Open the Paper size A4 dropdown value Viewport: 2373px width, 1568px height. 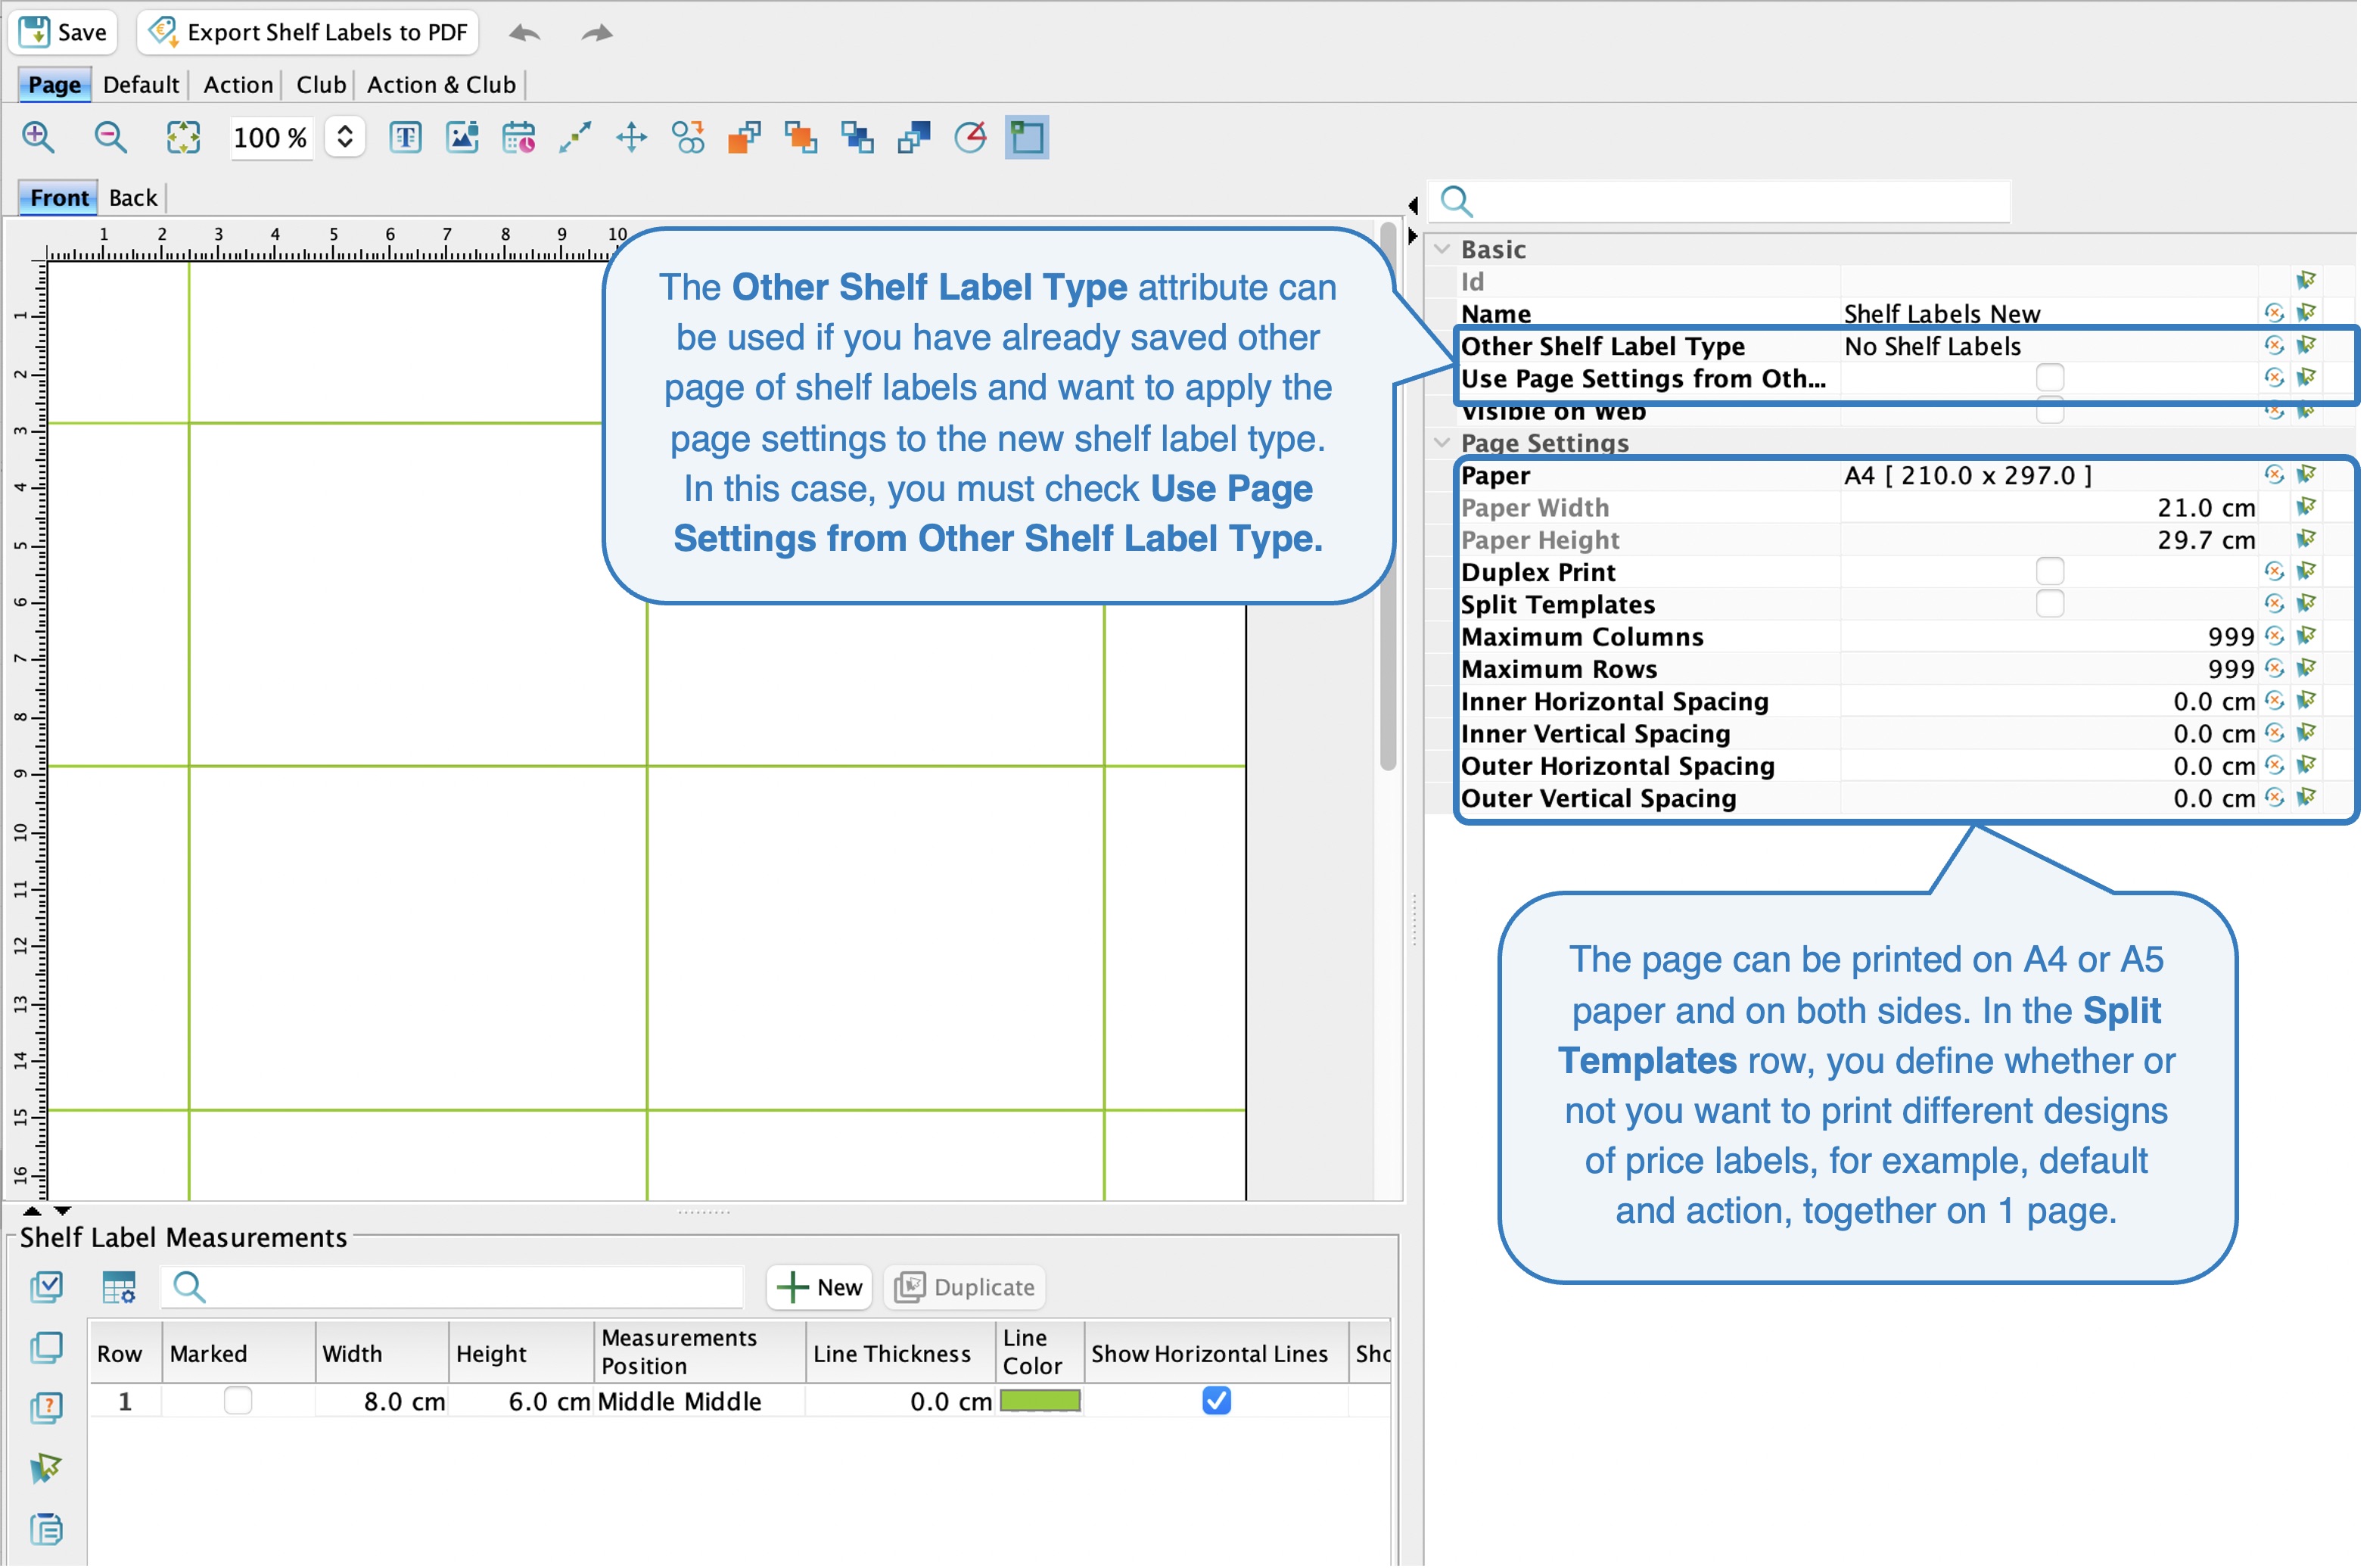[x=2049, y=475]
